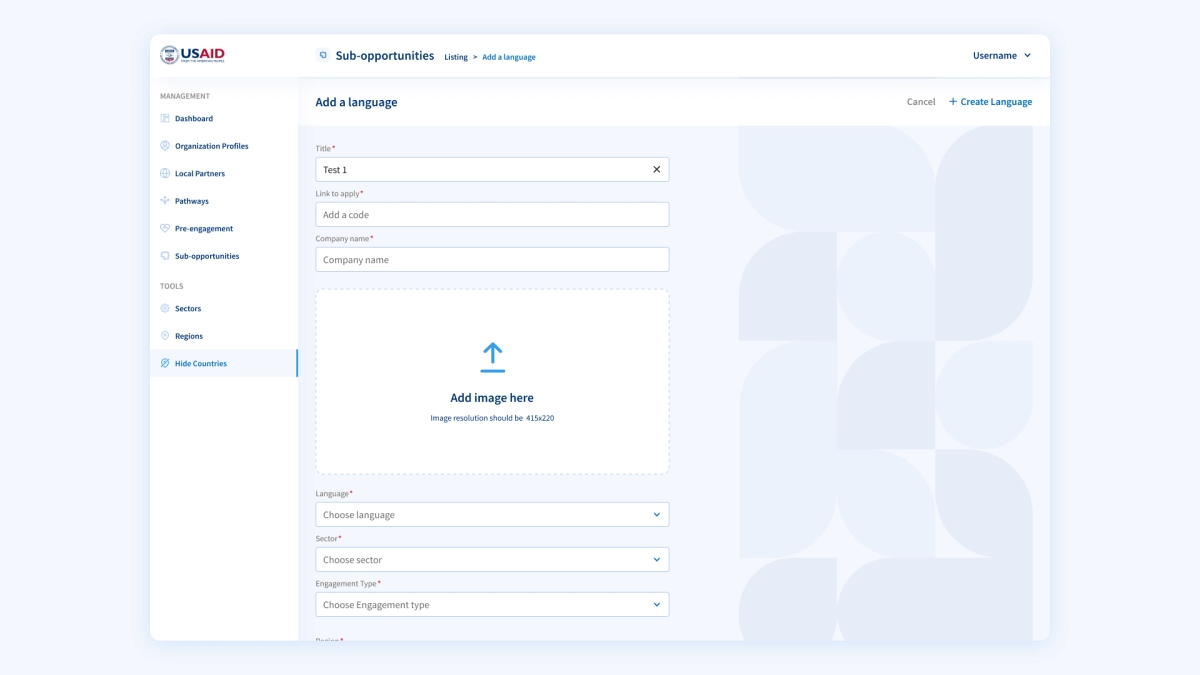The image size is (1200, 675).
Task: Click Cancel to discard the form
Action: point(920,102)
